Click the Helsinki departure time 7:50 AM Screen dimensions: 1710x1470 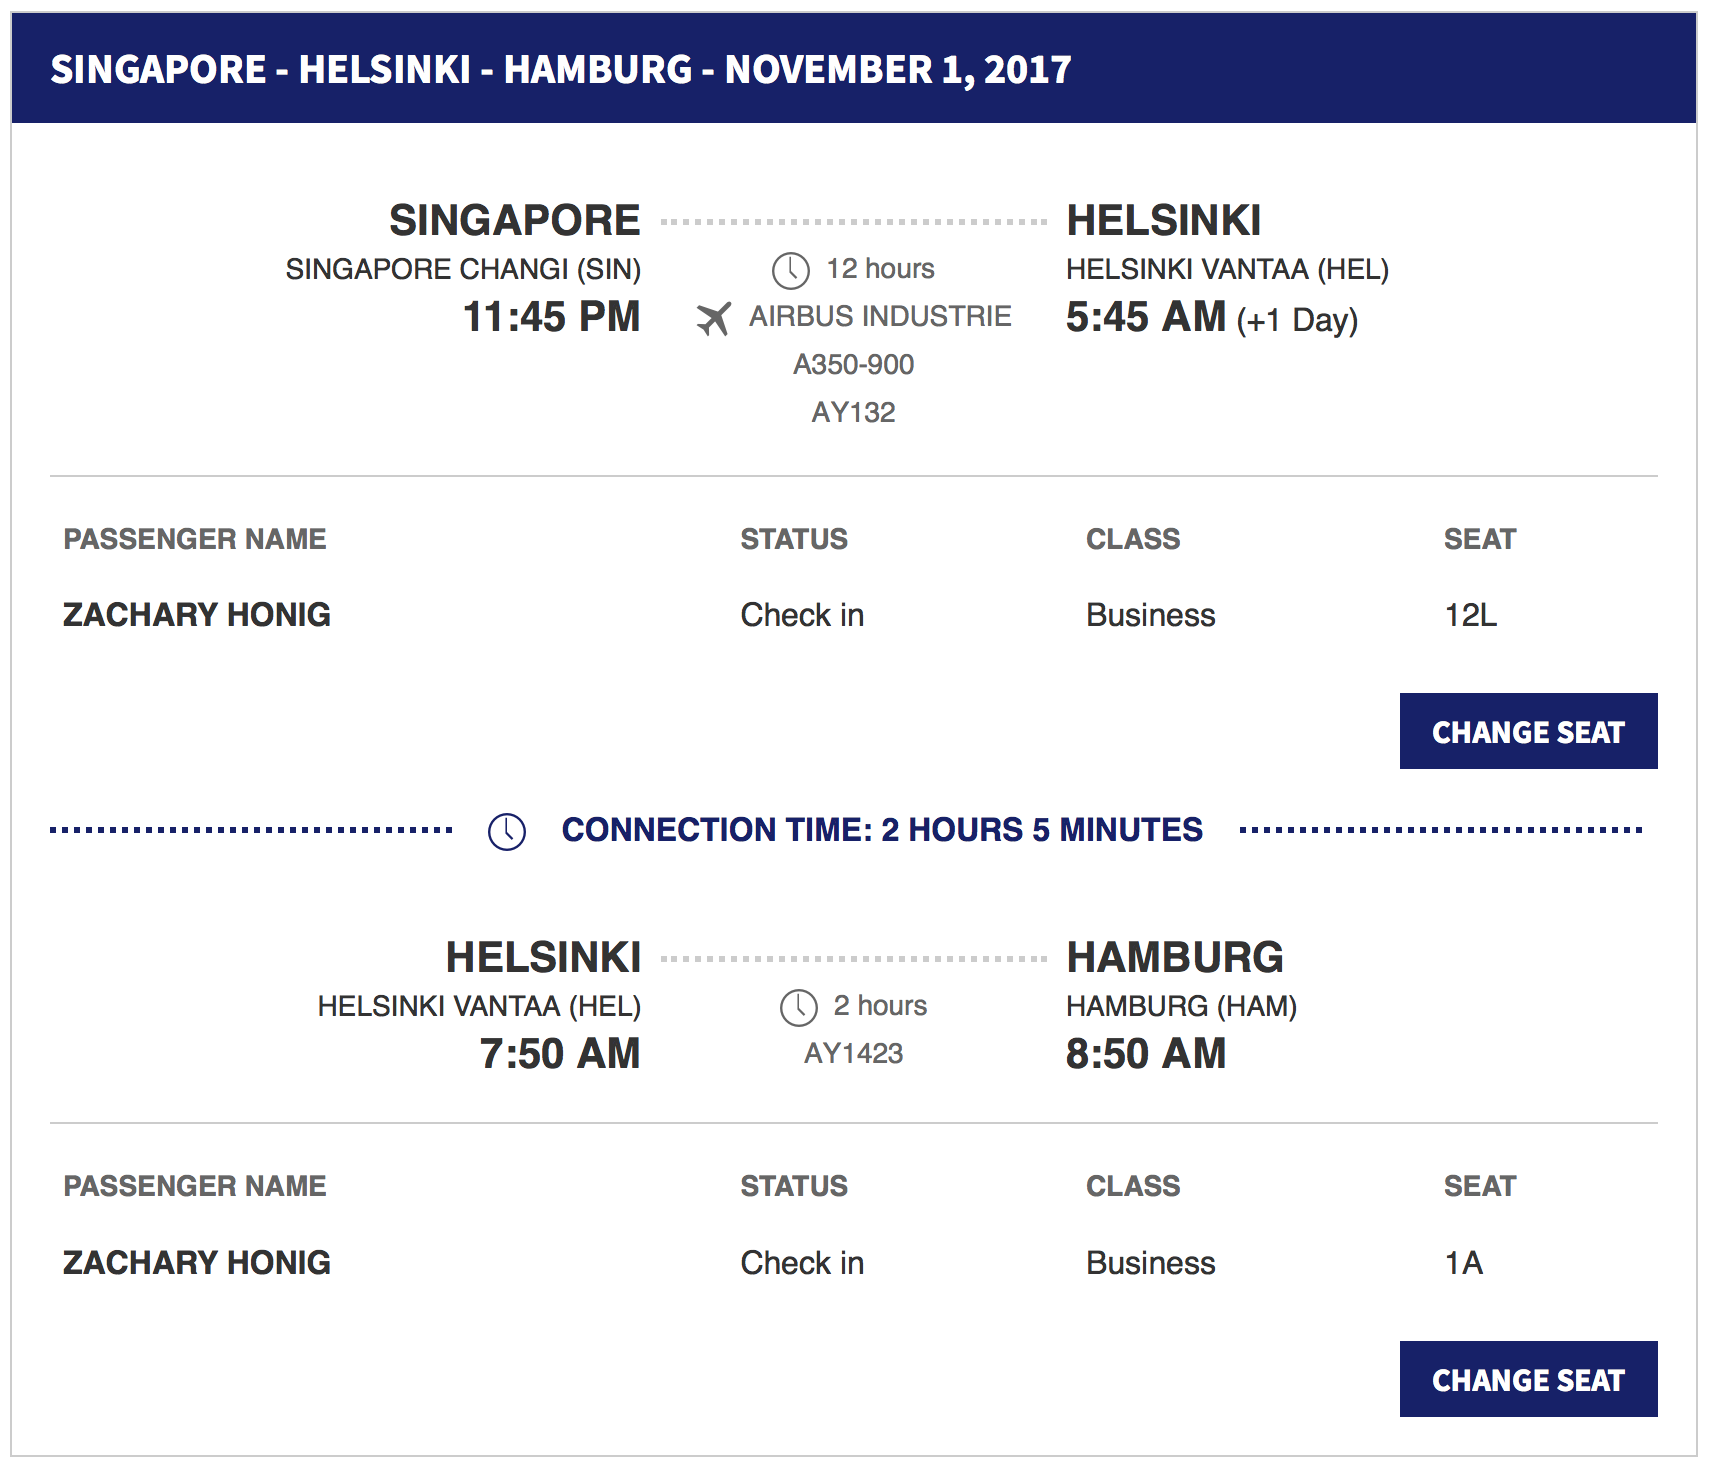pyautogui.click(x=559, y=1054)
